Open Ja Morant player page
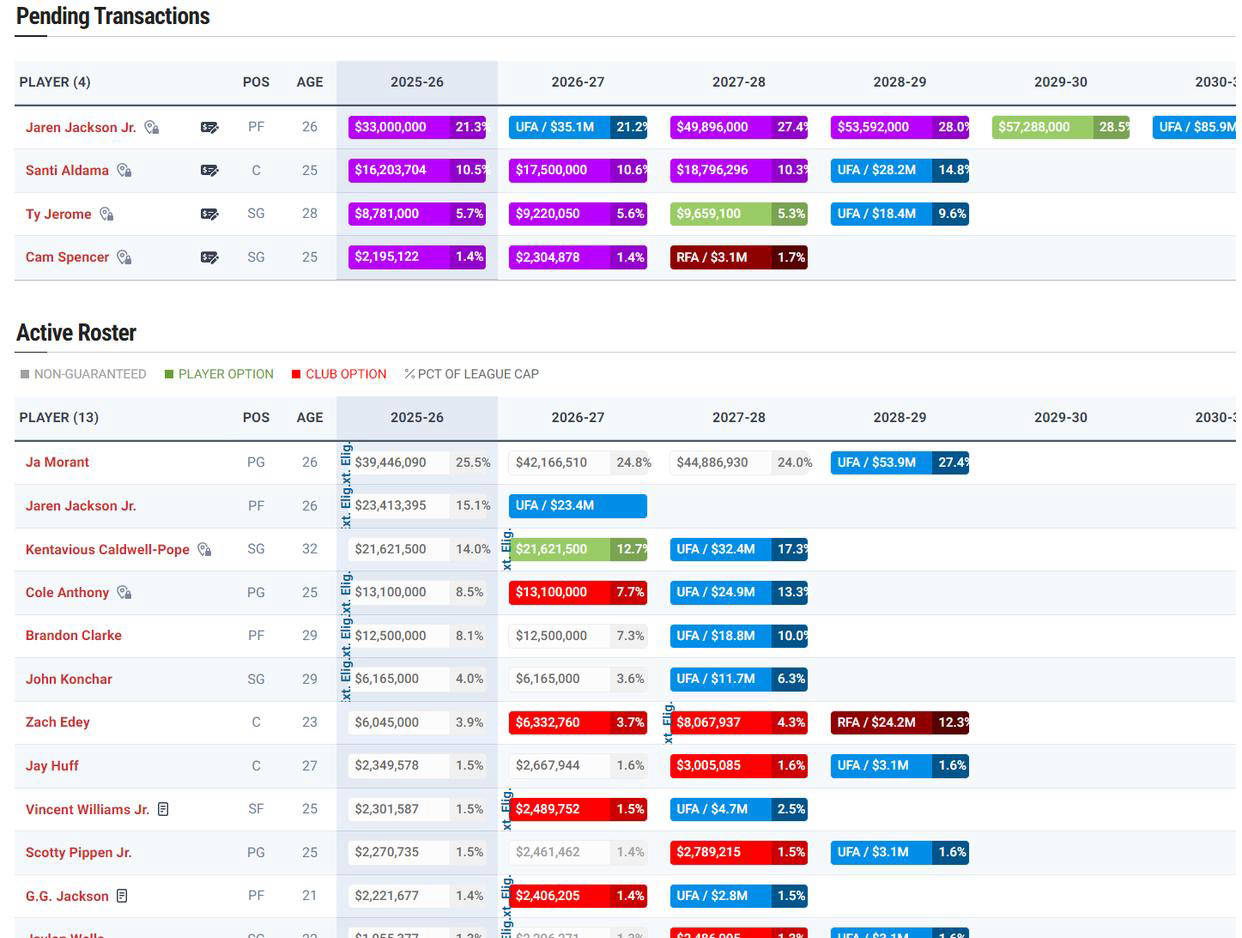The image size is (1242, 938). pyautogui.click(x=57, y=462)
